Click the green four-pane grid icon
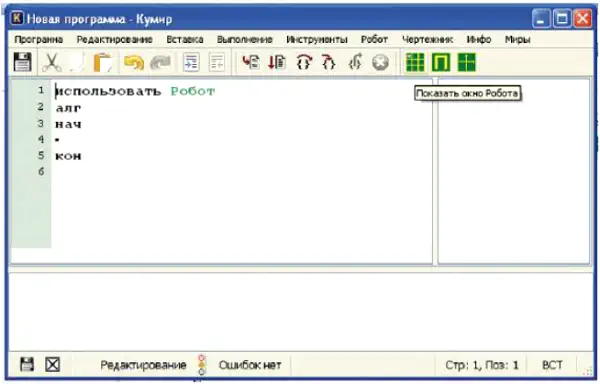Screen dimensions: 600x384 (466, 62)
